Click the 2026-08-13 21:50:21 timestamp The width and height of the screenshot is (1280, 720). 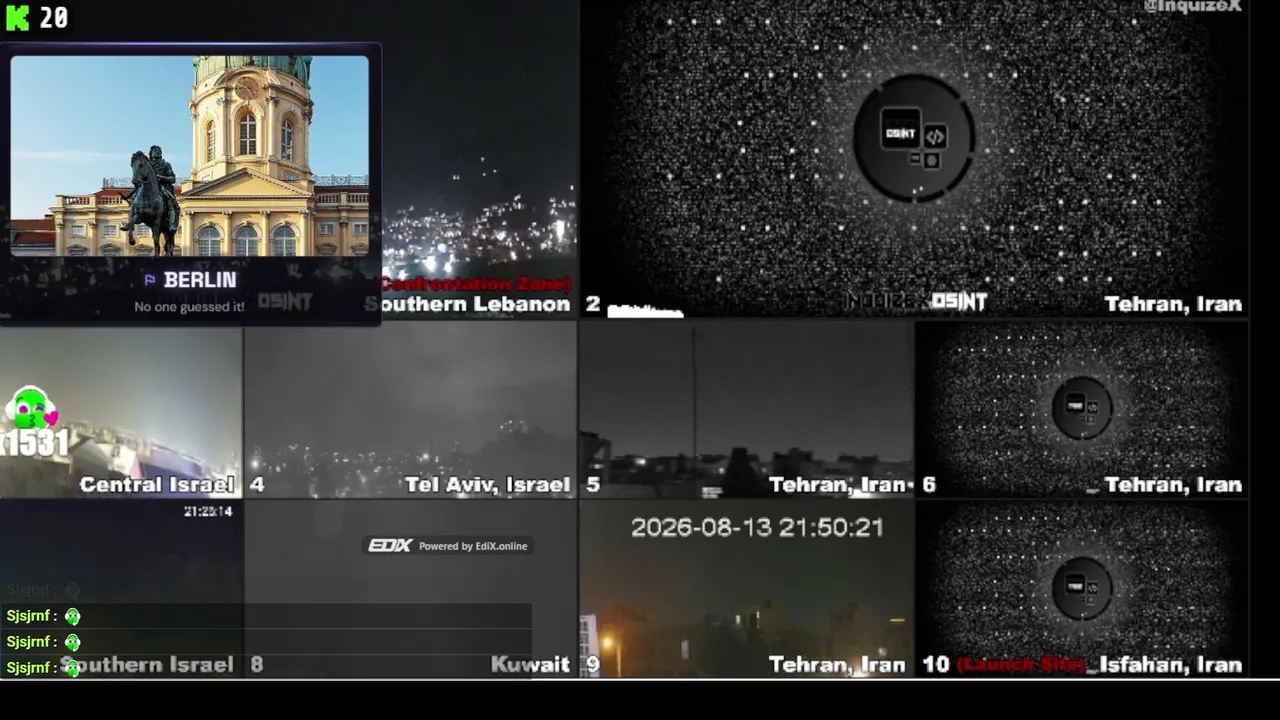757,527
